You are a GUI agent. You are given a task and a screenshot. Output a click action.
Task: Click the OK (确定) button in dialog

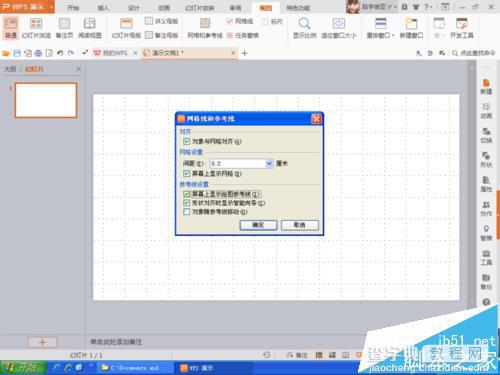[258, 225]
